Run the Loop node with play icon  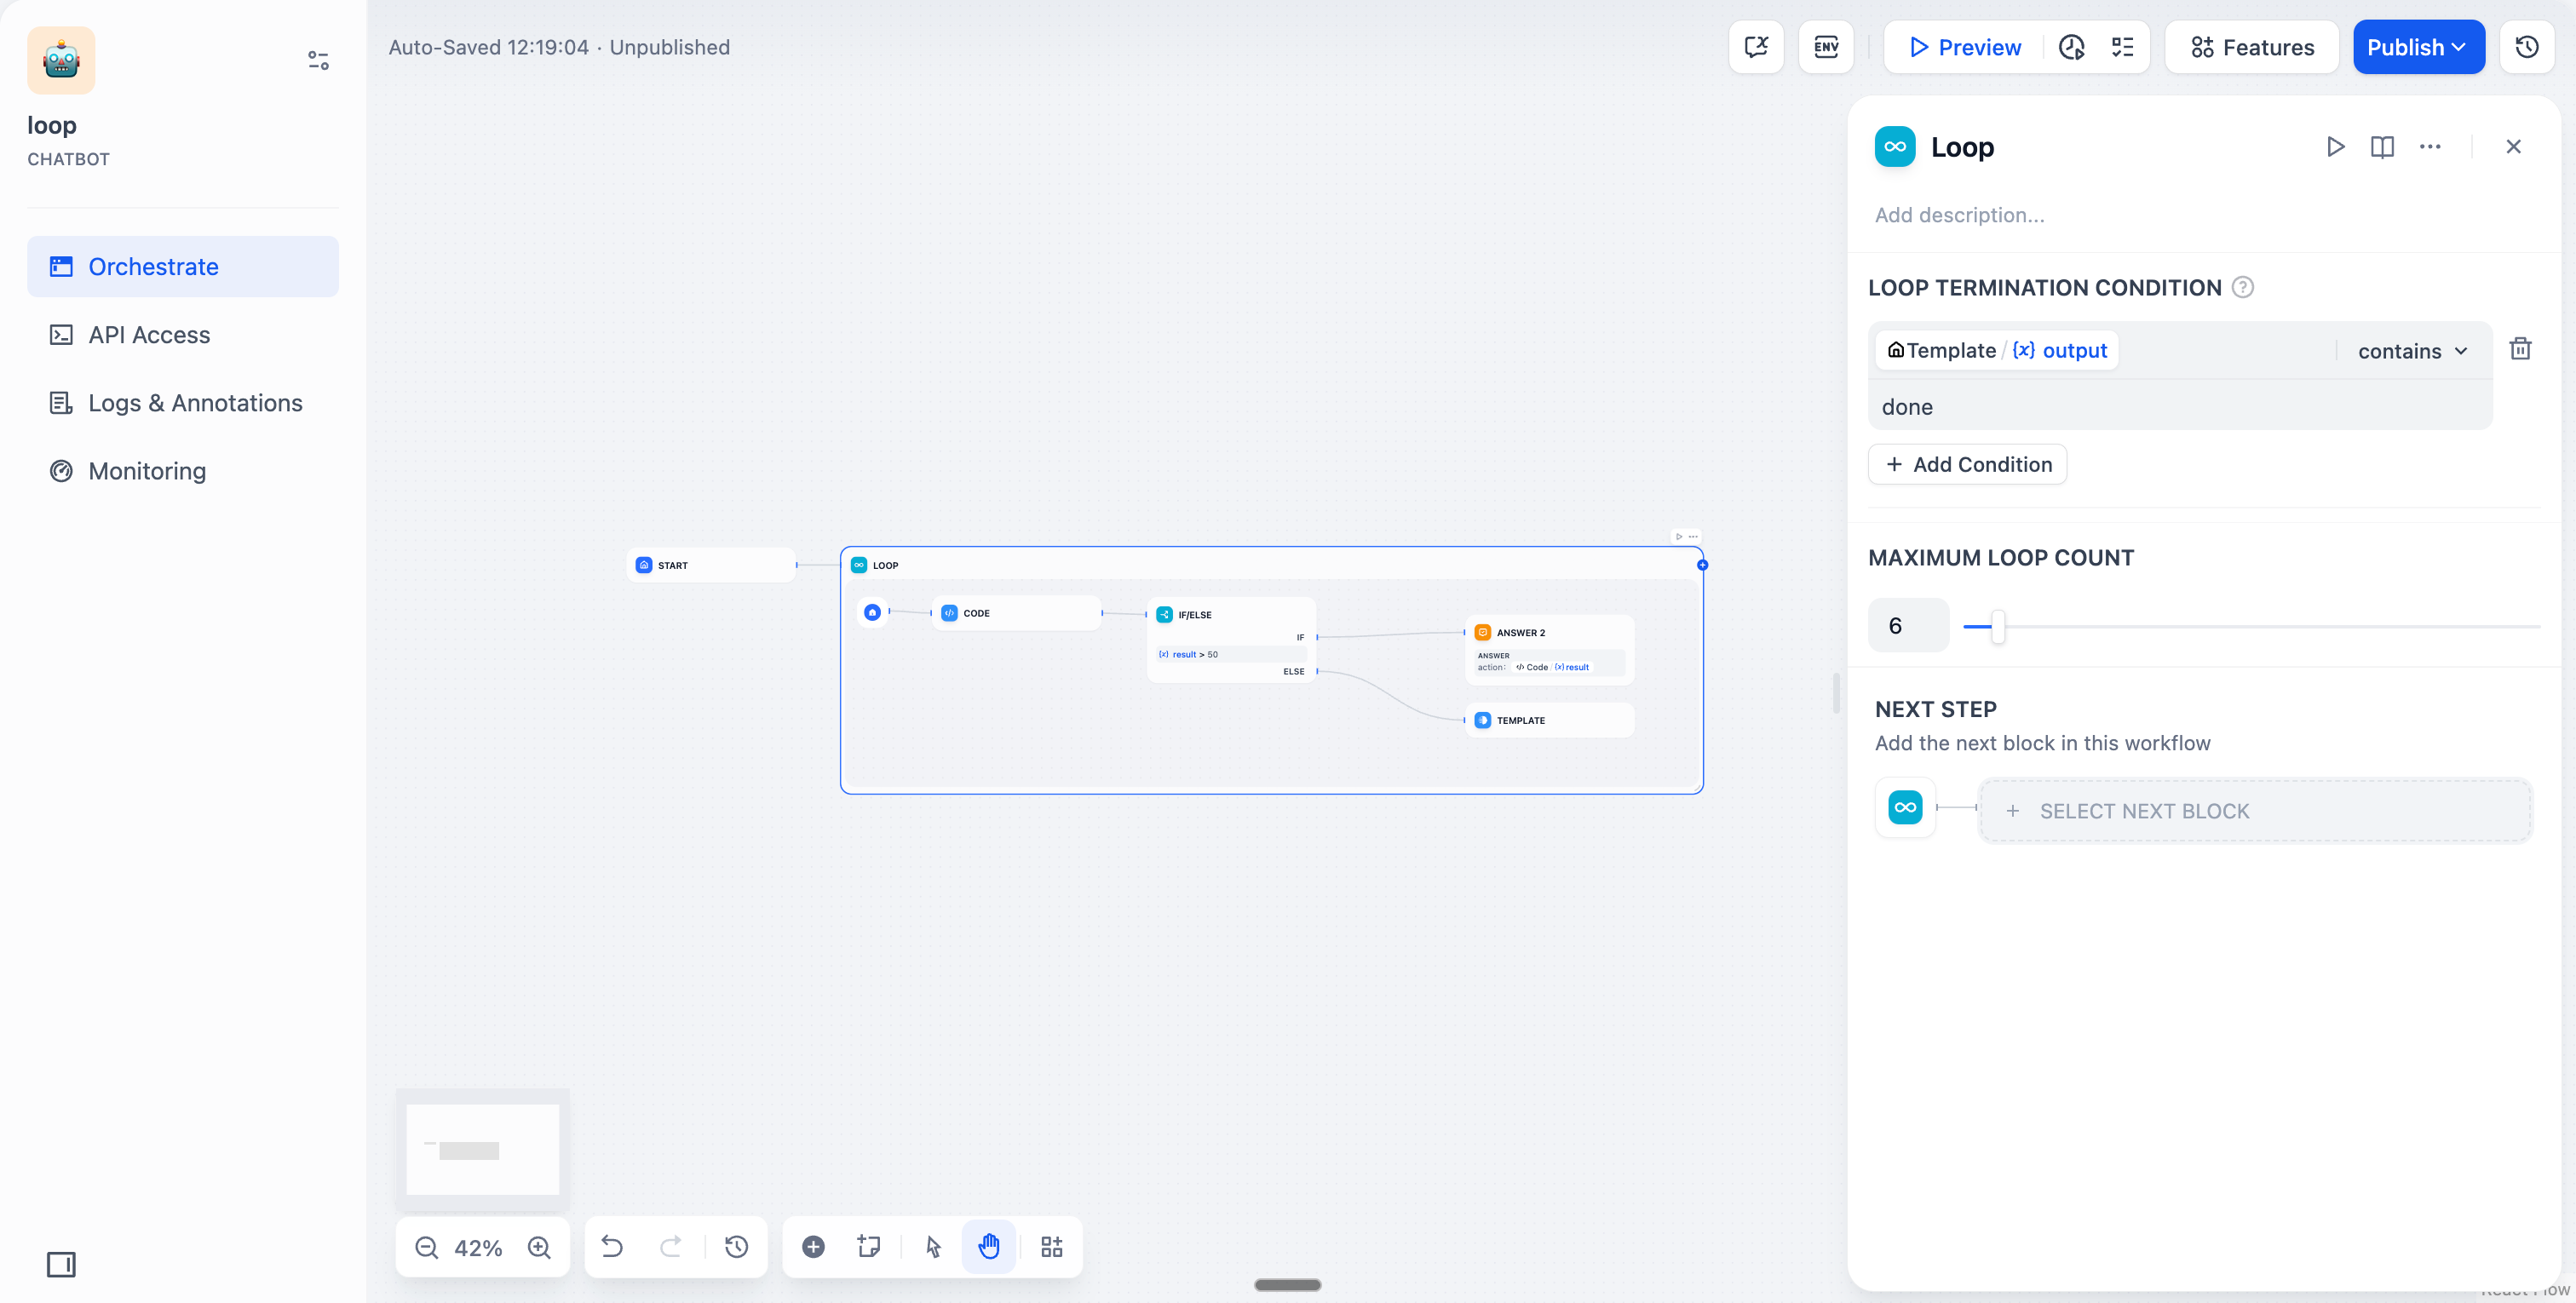pos(2335,147)
